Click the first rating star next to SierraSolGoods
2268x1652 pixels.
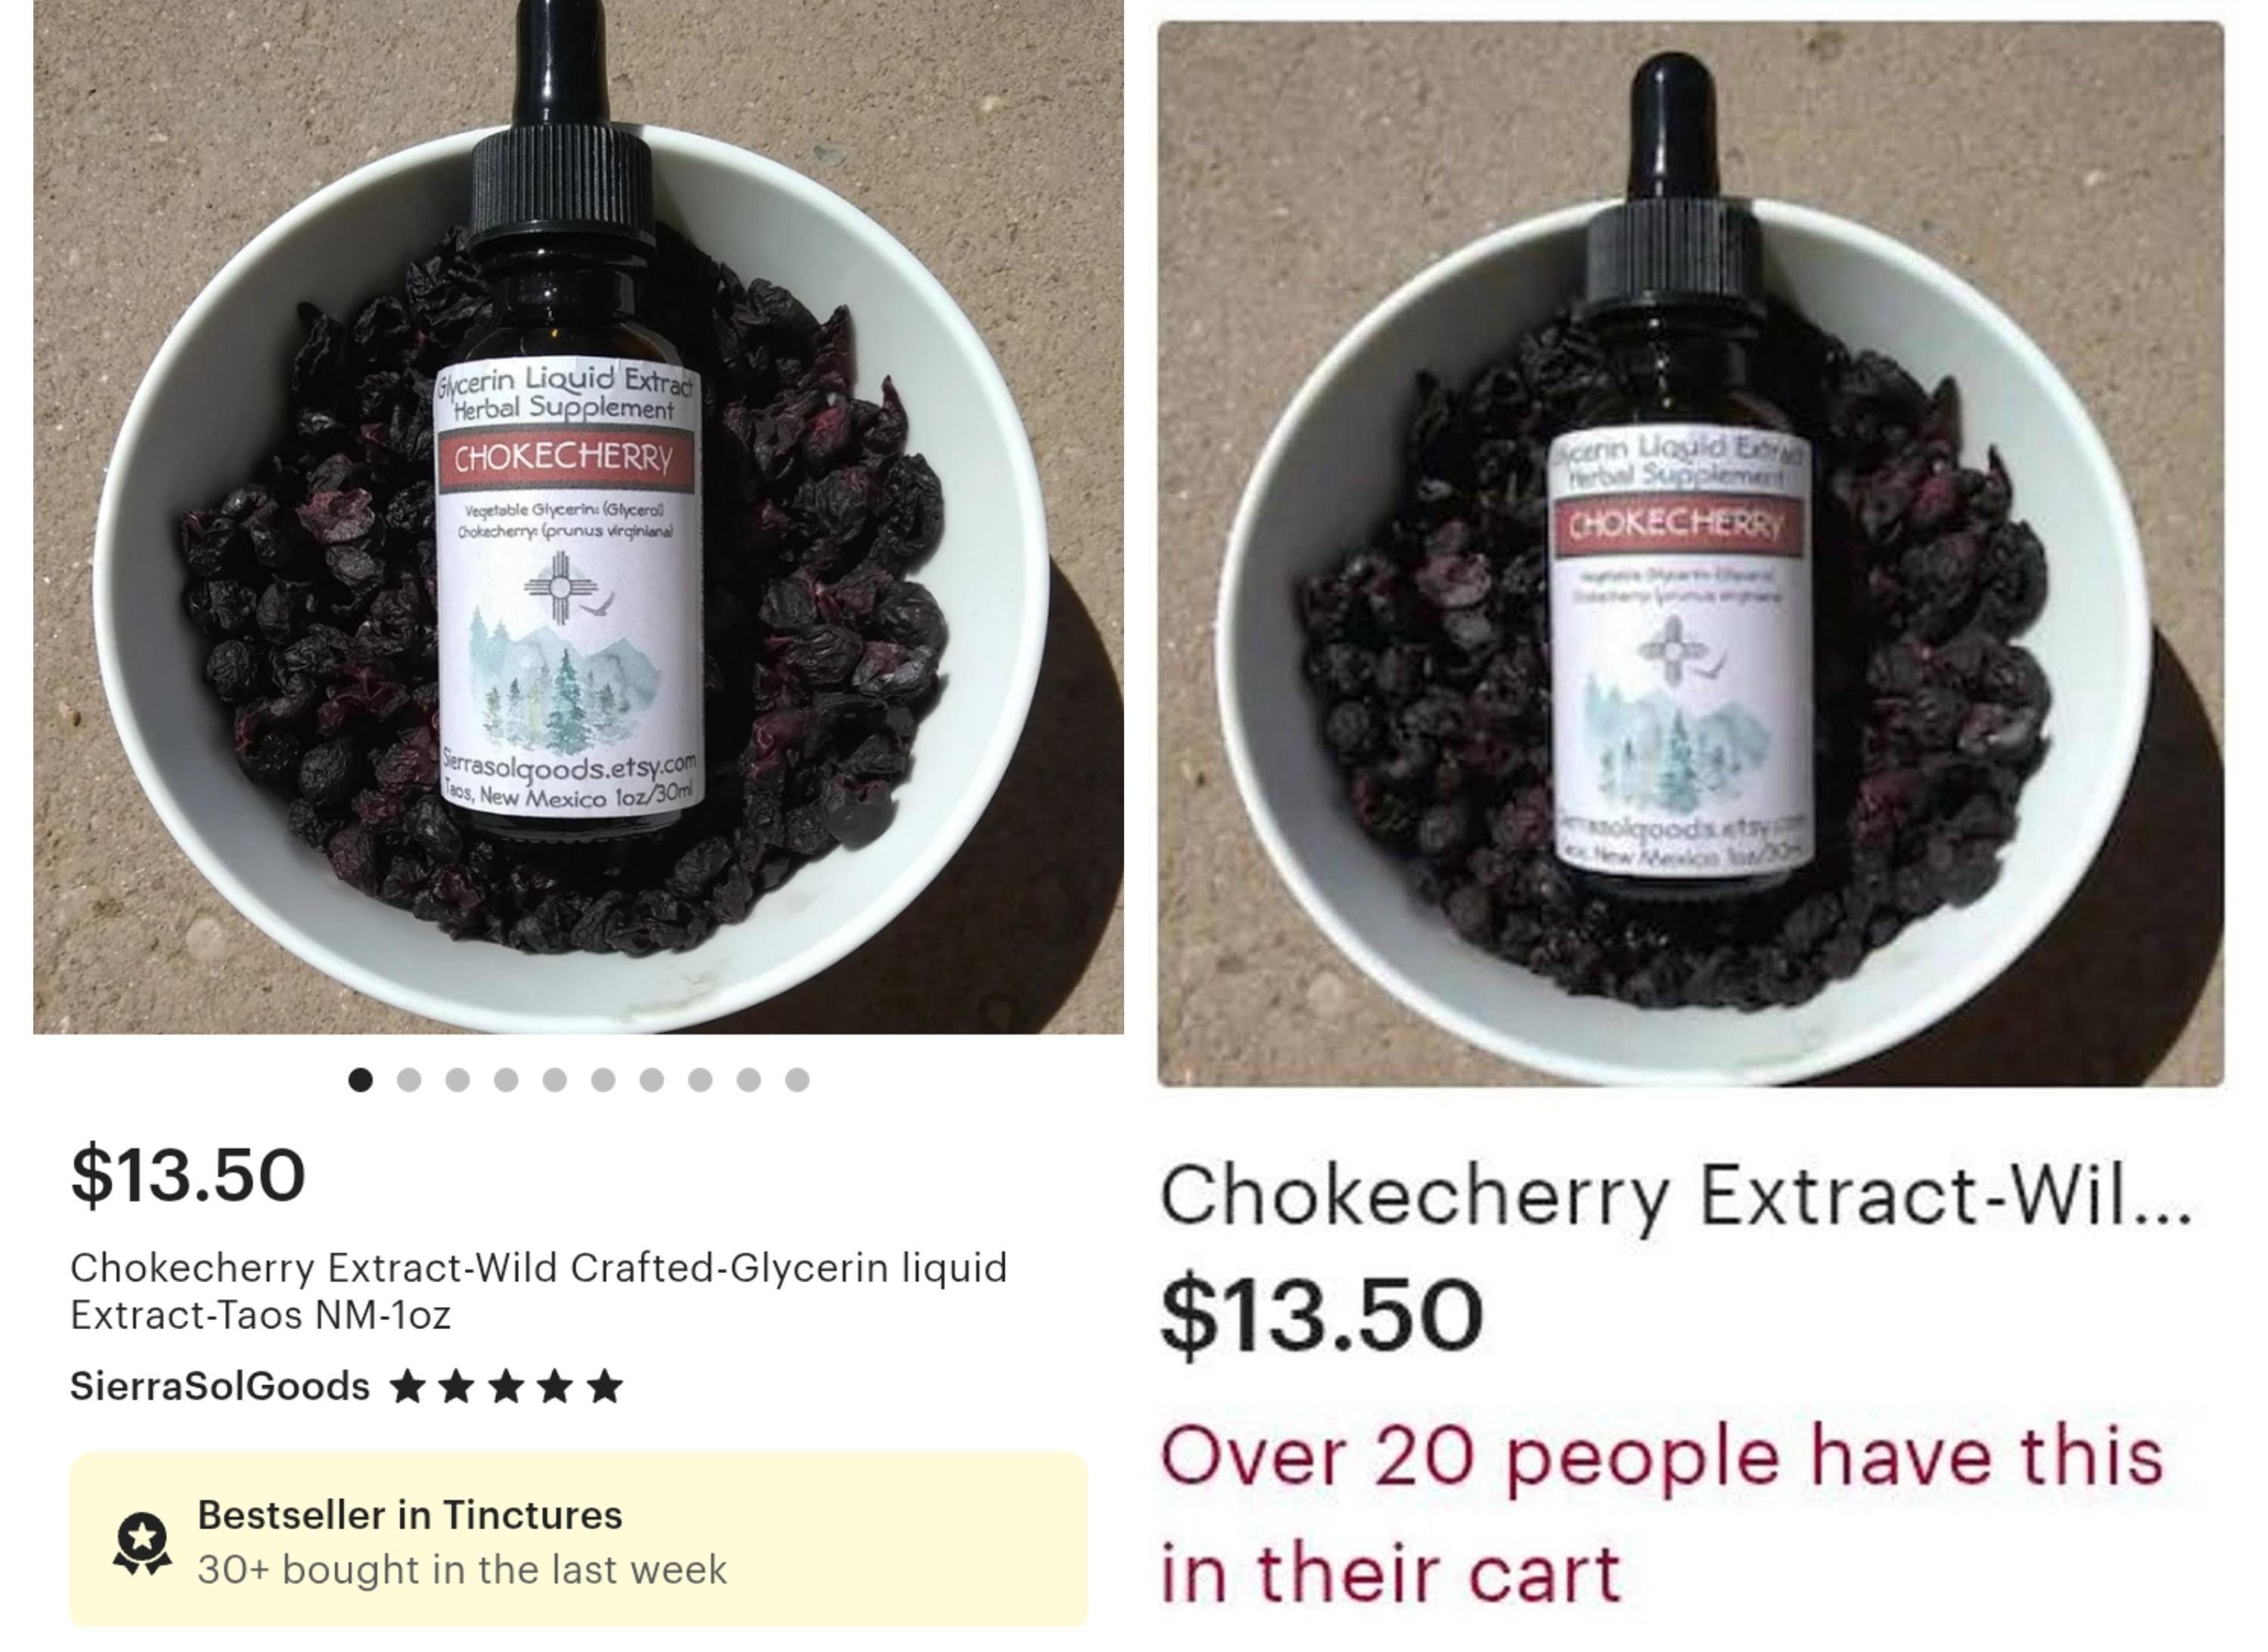tap(407, 1387)
